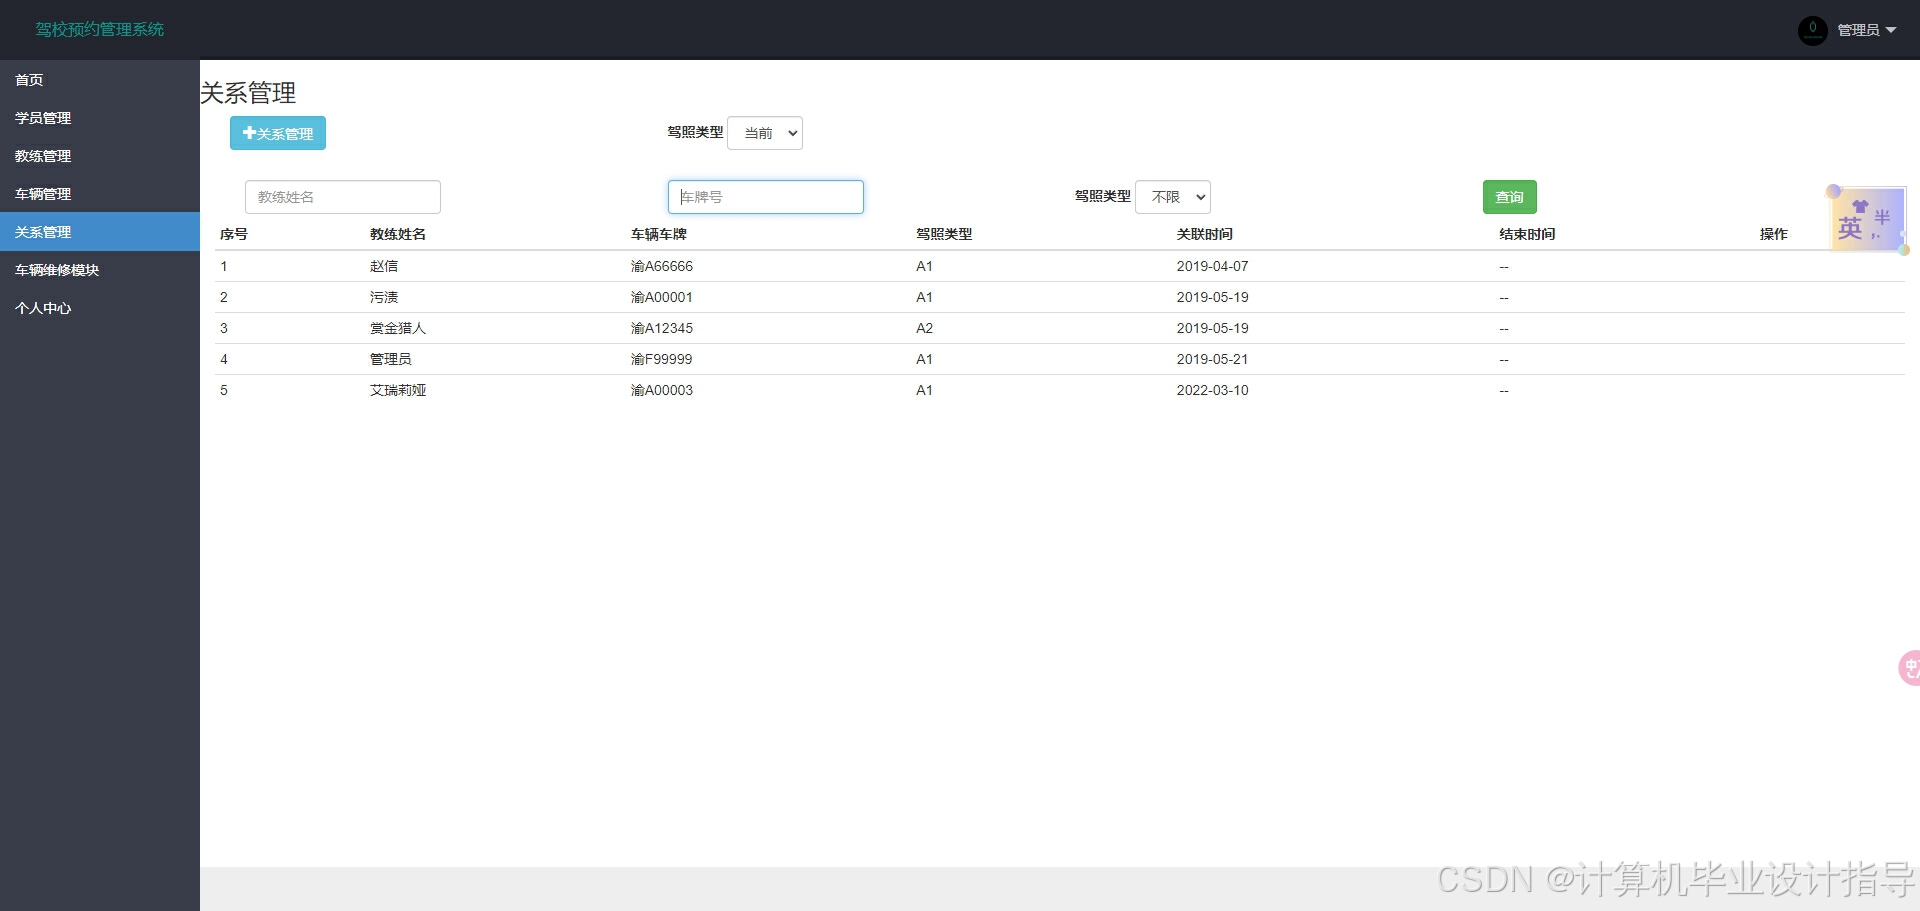Click the 关联时间 column header
The height and width of the screenshot is (911, 1920).
point(1205,234)
